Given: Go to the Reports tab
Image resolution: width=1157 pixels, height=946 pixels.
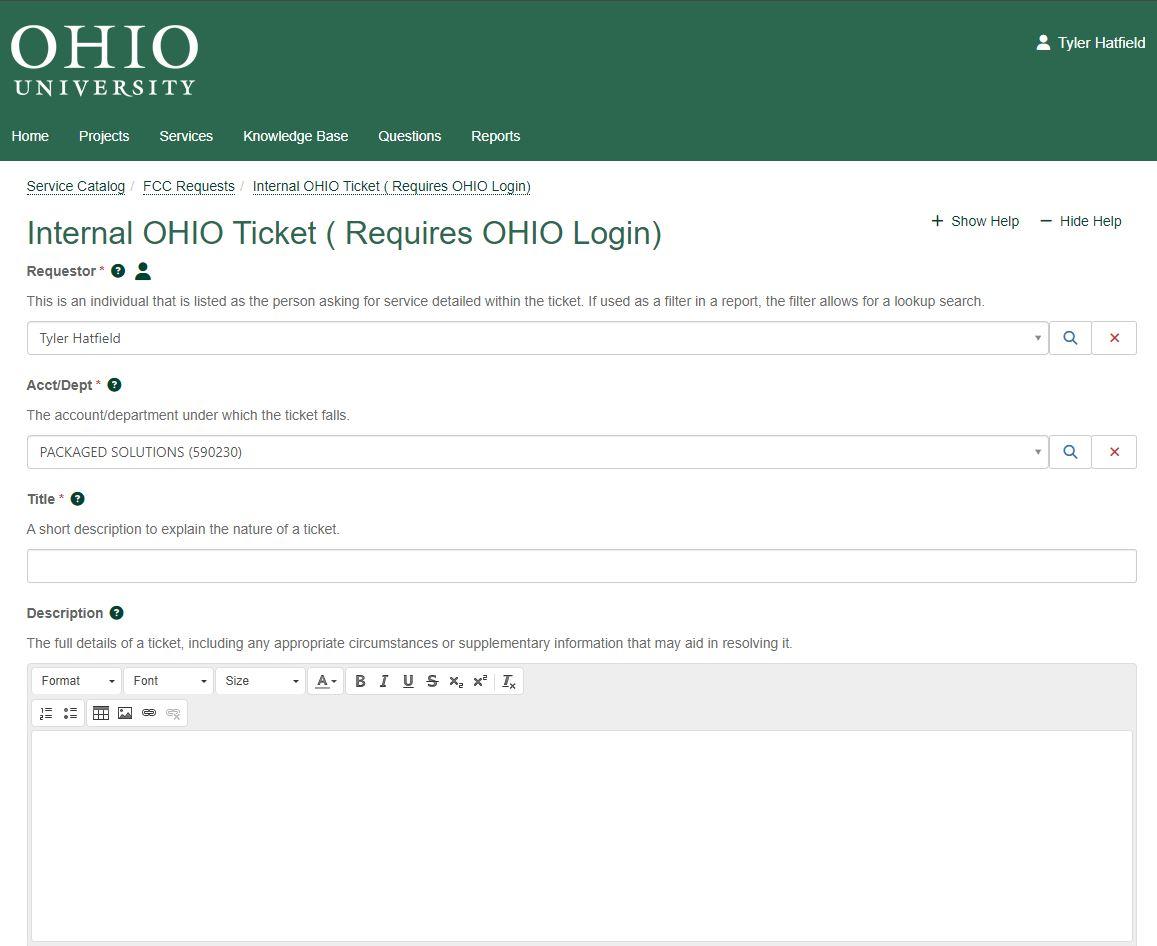Looking at the screenshot, I should (x=495, y=136).
